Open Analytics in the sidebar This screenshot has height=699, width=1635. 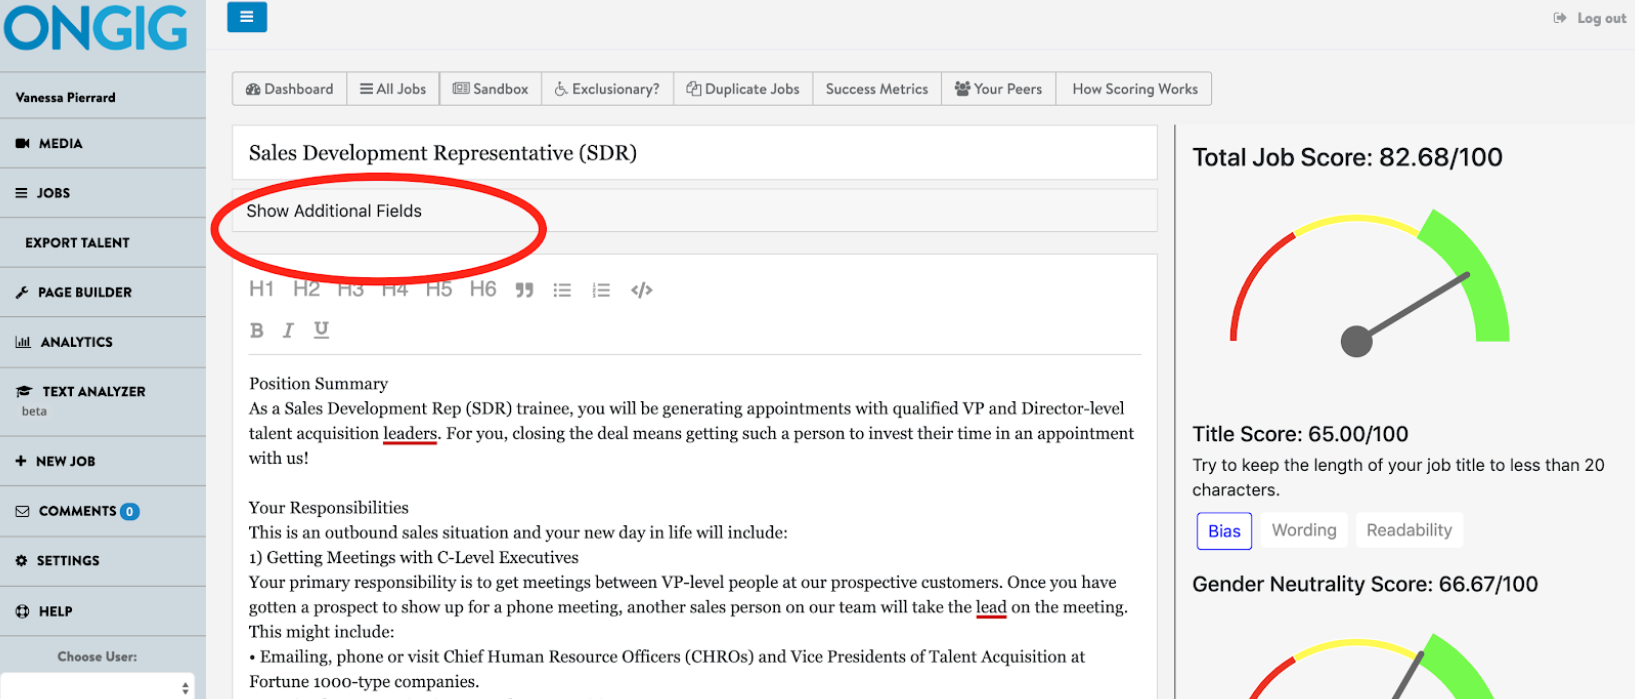click(x=103, y=342)
